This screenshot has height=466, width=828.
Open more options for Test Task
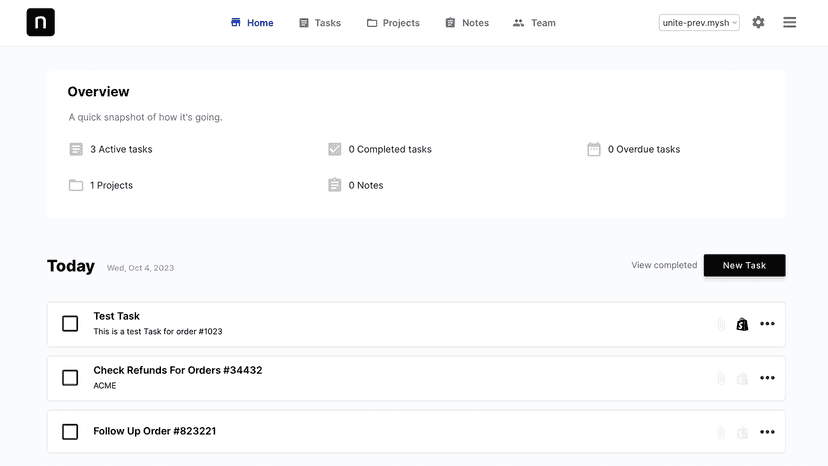[x=767, y=324]
